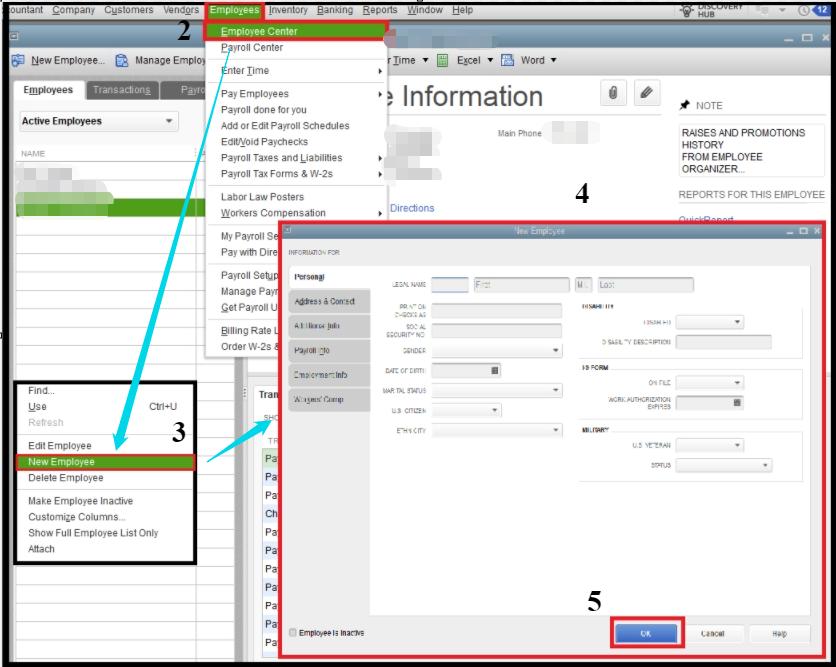Open the Ethnicity dropdown

tap(497, 430)
